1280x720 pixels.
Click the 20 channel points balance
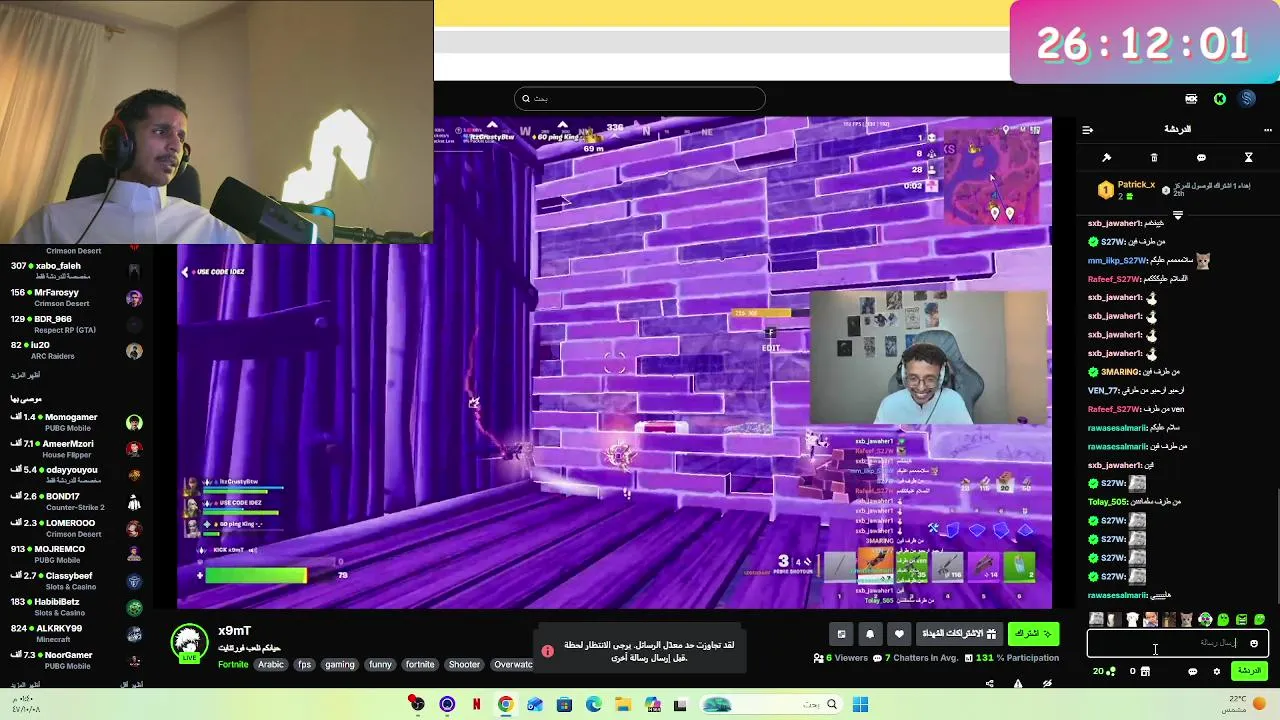(x=1104, y=672)
